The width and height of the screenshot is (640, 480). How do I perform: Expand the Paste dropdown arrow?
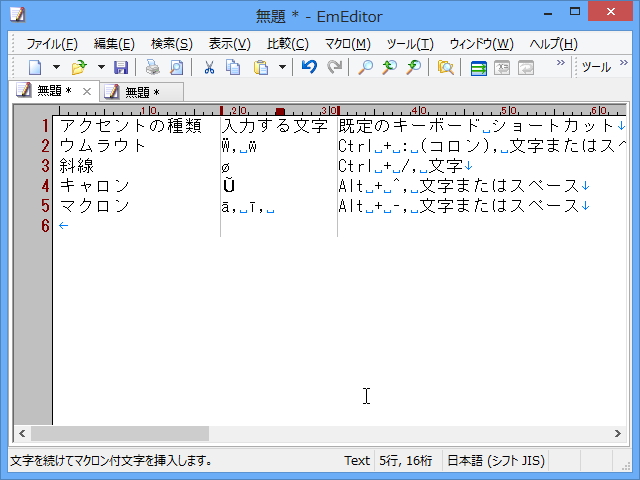pyautogui.click(x=282, y=67)
